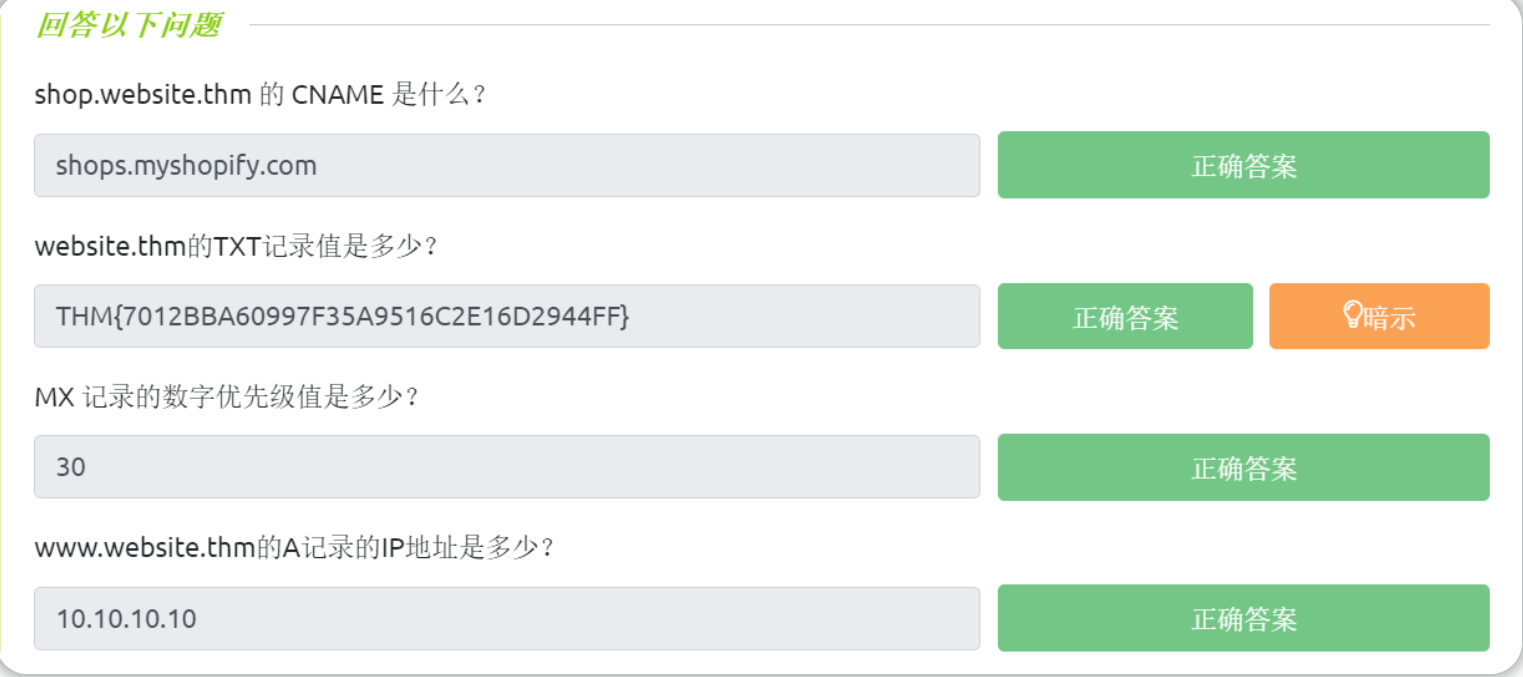
Task: Select the THM{7012BBA...} flag answer field
Action: pos(506,316)
